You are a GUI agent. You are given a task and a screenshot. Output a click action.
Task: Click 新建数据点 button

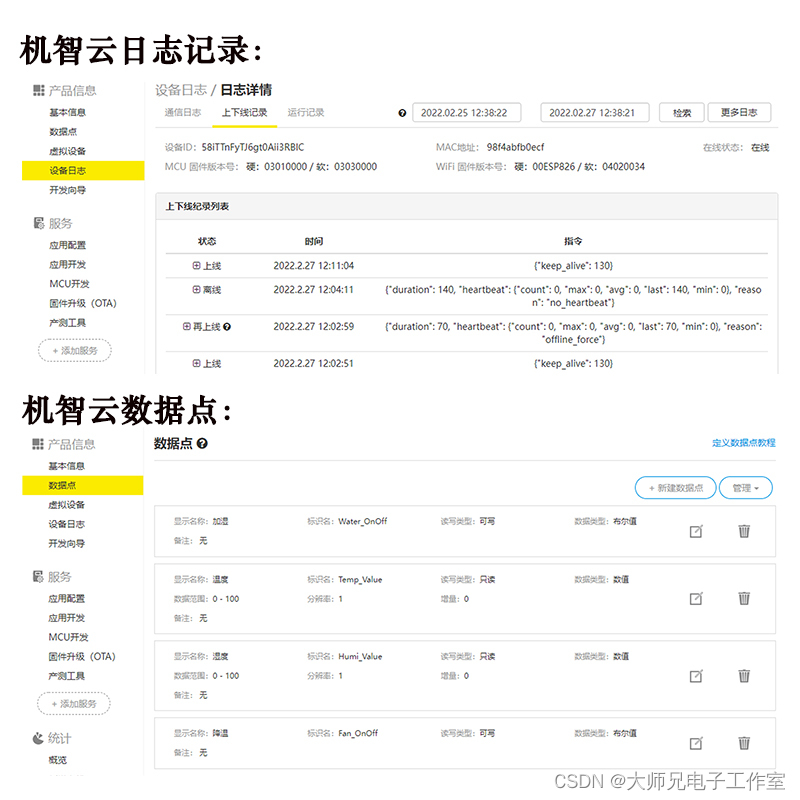[676, 488]
